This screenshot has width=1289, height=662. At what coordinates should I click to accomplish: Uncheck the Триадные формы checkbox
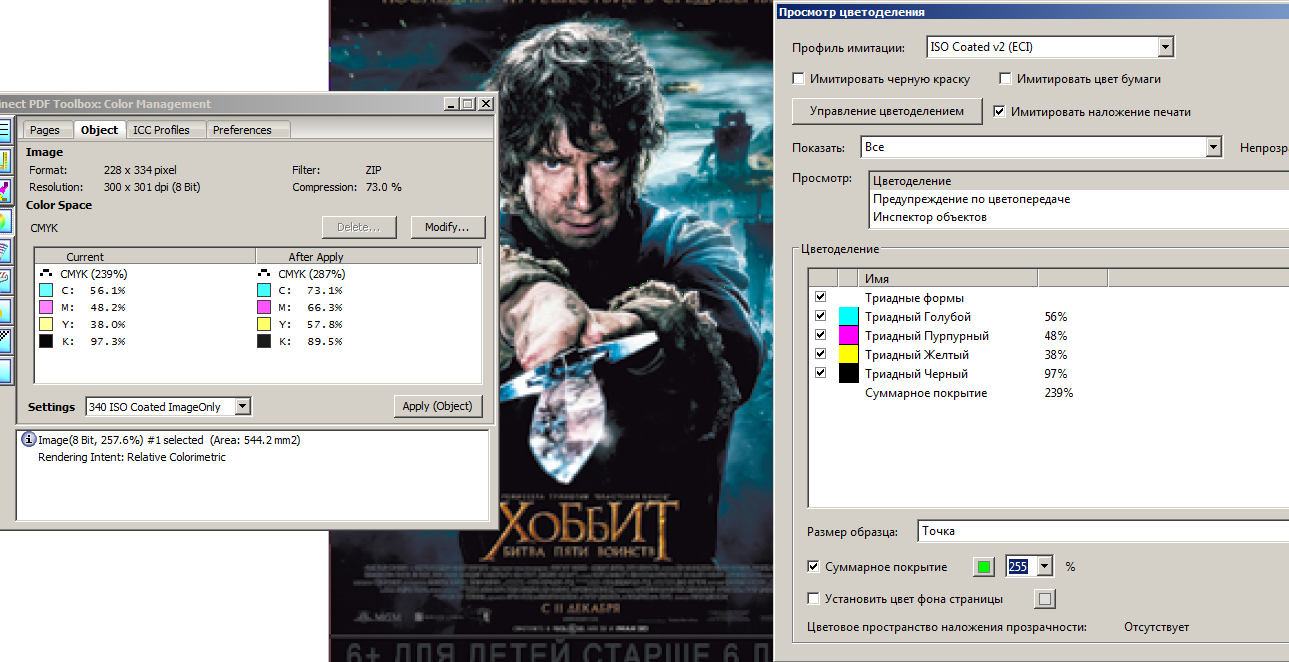click(x=821, y=298)
